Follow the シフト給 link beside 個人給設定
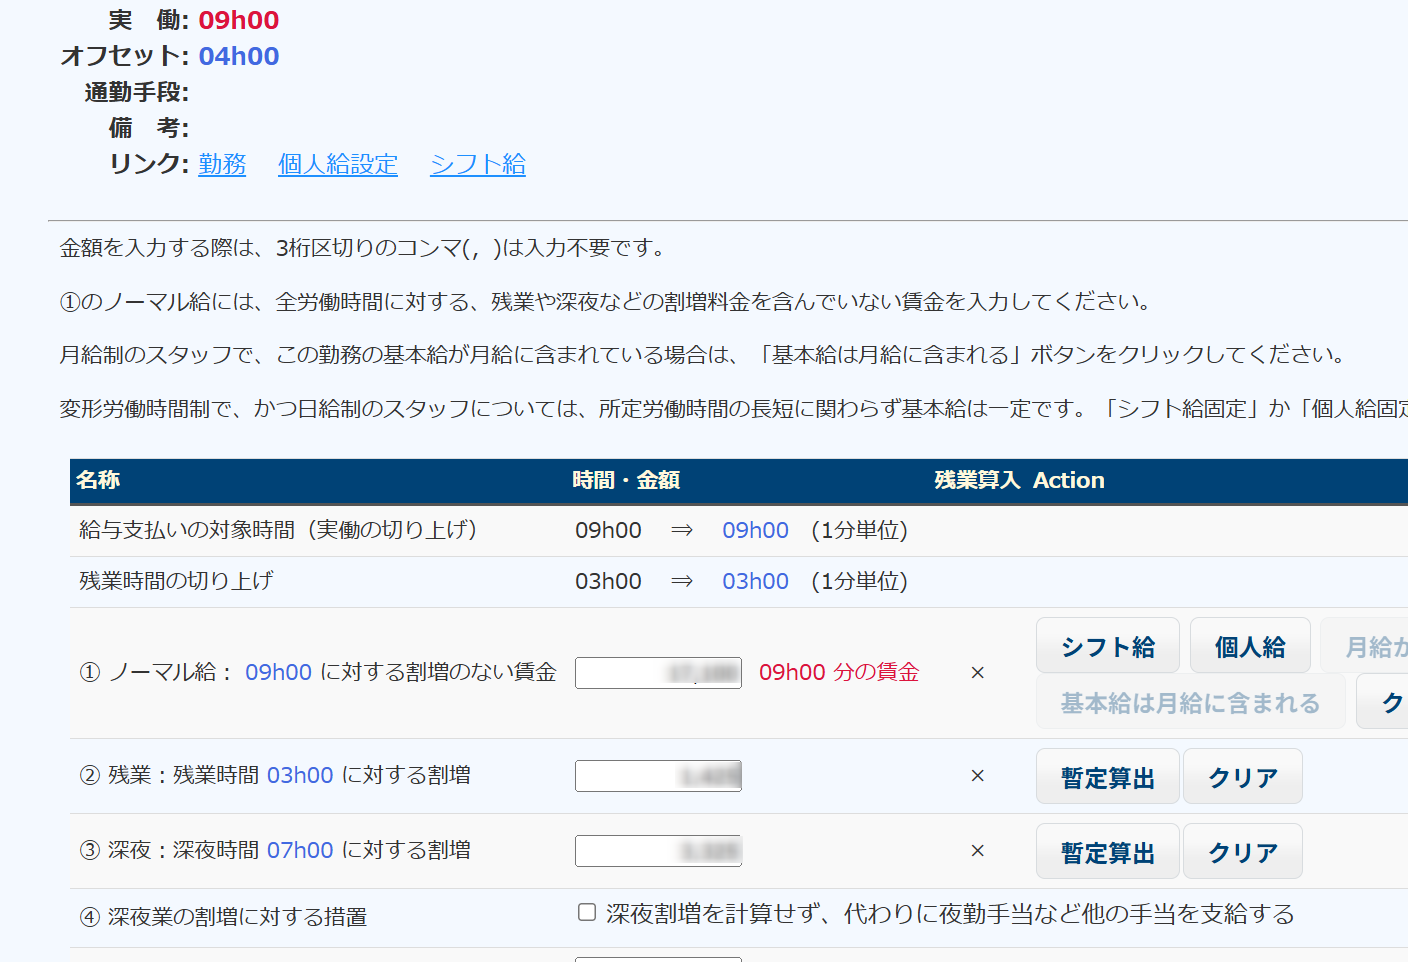Screen dimensions: 1408x962 pyautogui.click(x=478, y=164)
